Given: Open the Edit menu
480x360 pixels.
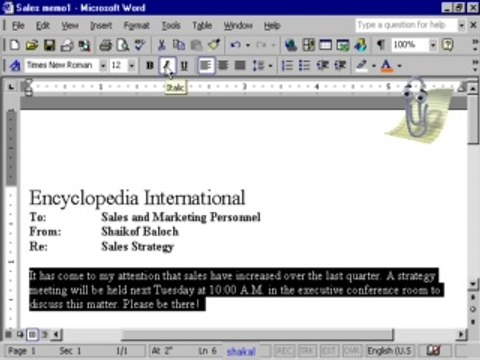Looking at the screenshot, I should [43, 25].
